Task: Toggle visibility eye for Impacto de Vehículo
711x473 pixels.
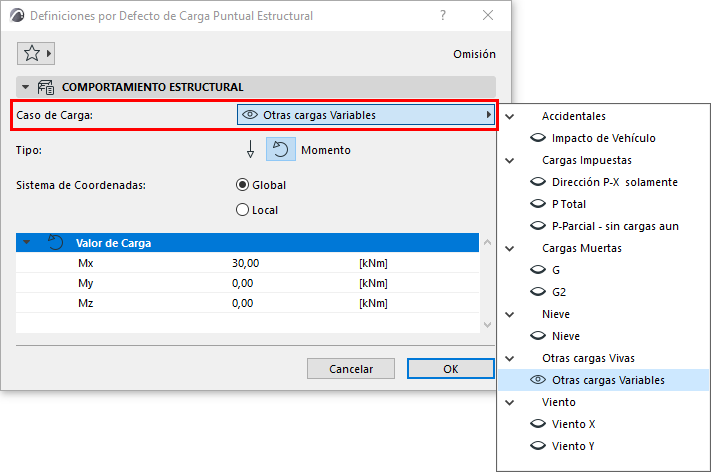Action: point(537,138)
